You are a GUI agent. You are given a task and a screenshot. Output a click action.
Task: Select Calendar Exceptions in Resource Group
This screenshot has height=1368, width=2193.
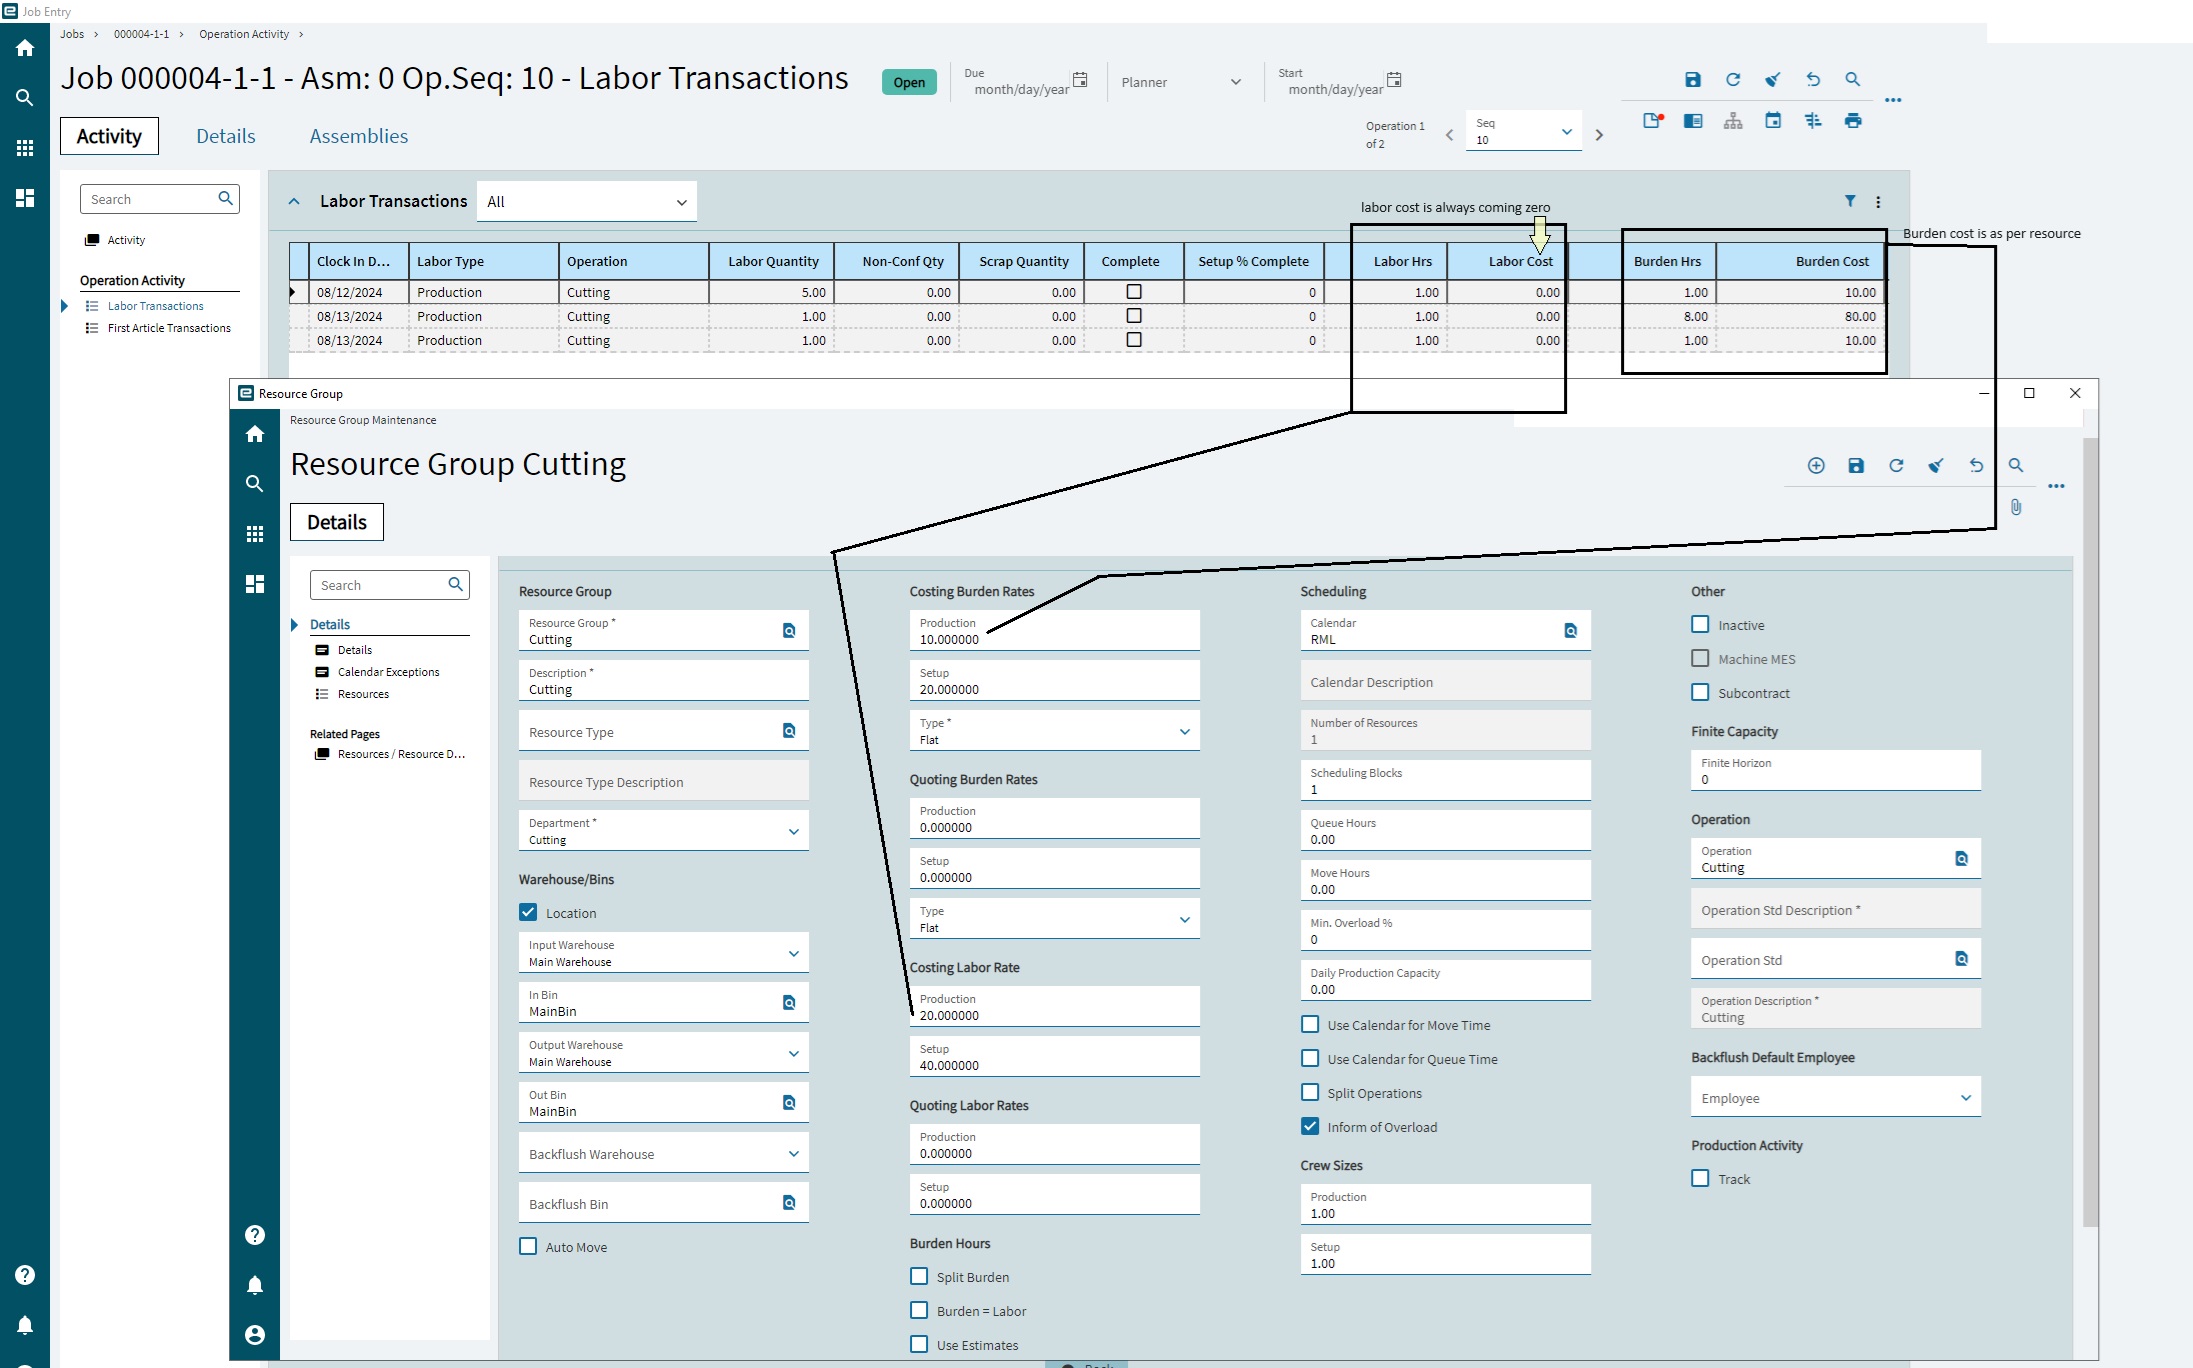click(388, 672)
